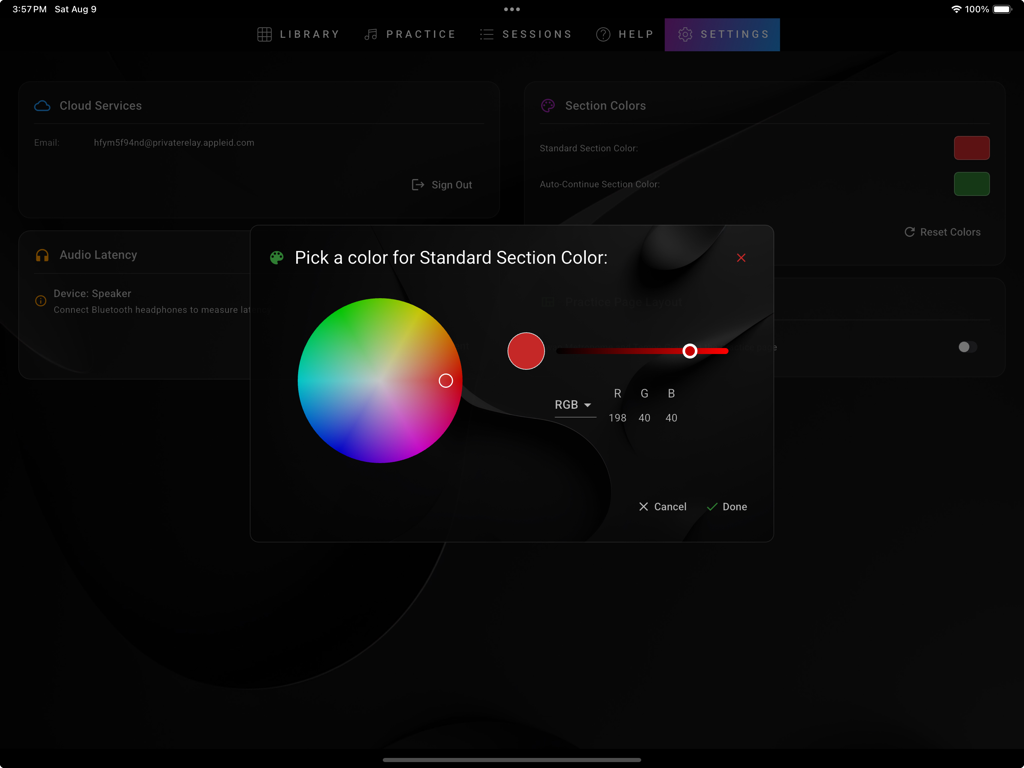The width and height of the screenshot is (1024, 768).
Task: Enable the toggle switch below Reset Colors
Action: click(965, 346)
